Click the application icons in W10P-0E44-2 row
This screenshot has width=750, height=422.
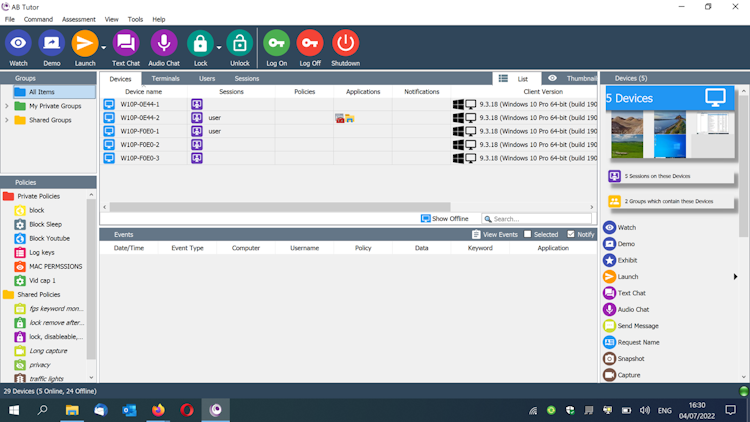coord(345,118)
